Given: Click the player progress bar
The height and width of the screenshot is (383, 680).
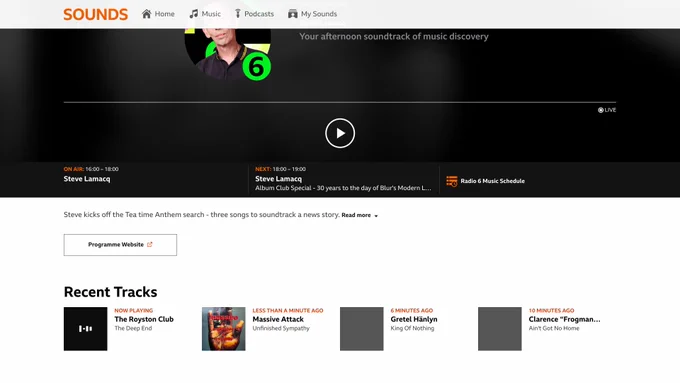Looking at the screenshot, I should [x=340, y=102].
